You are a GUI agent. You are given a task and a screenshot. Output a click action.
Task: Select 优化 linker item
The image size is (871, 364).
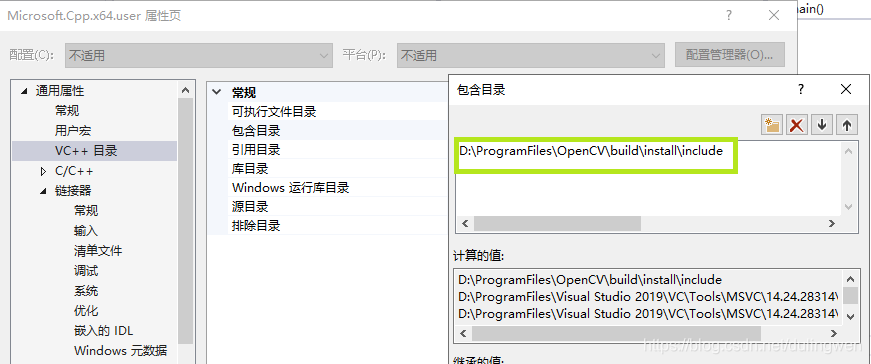[x=86, y=311]
